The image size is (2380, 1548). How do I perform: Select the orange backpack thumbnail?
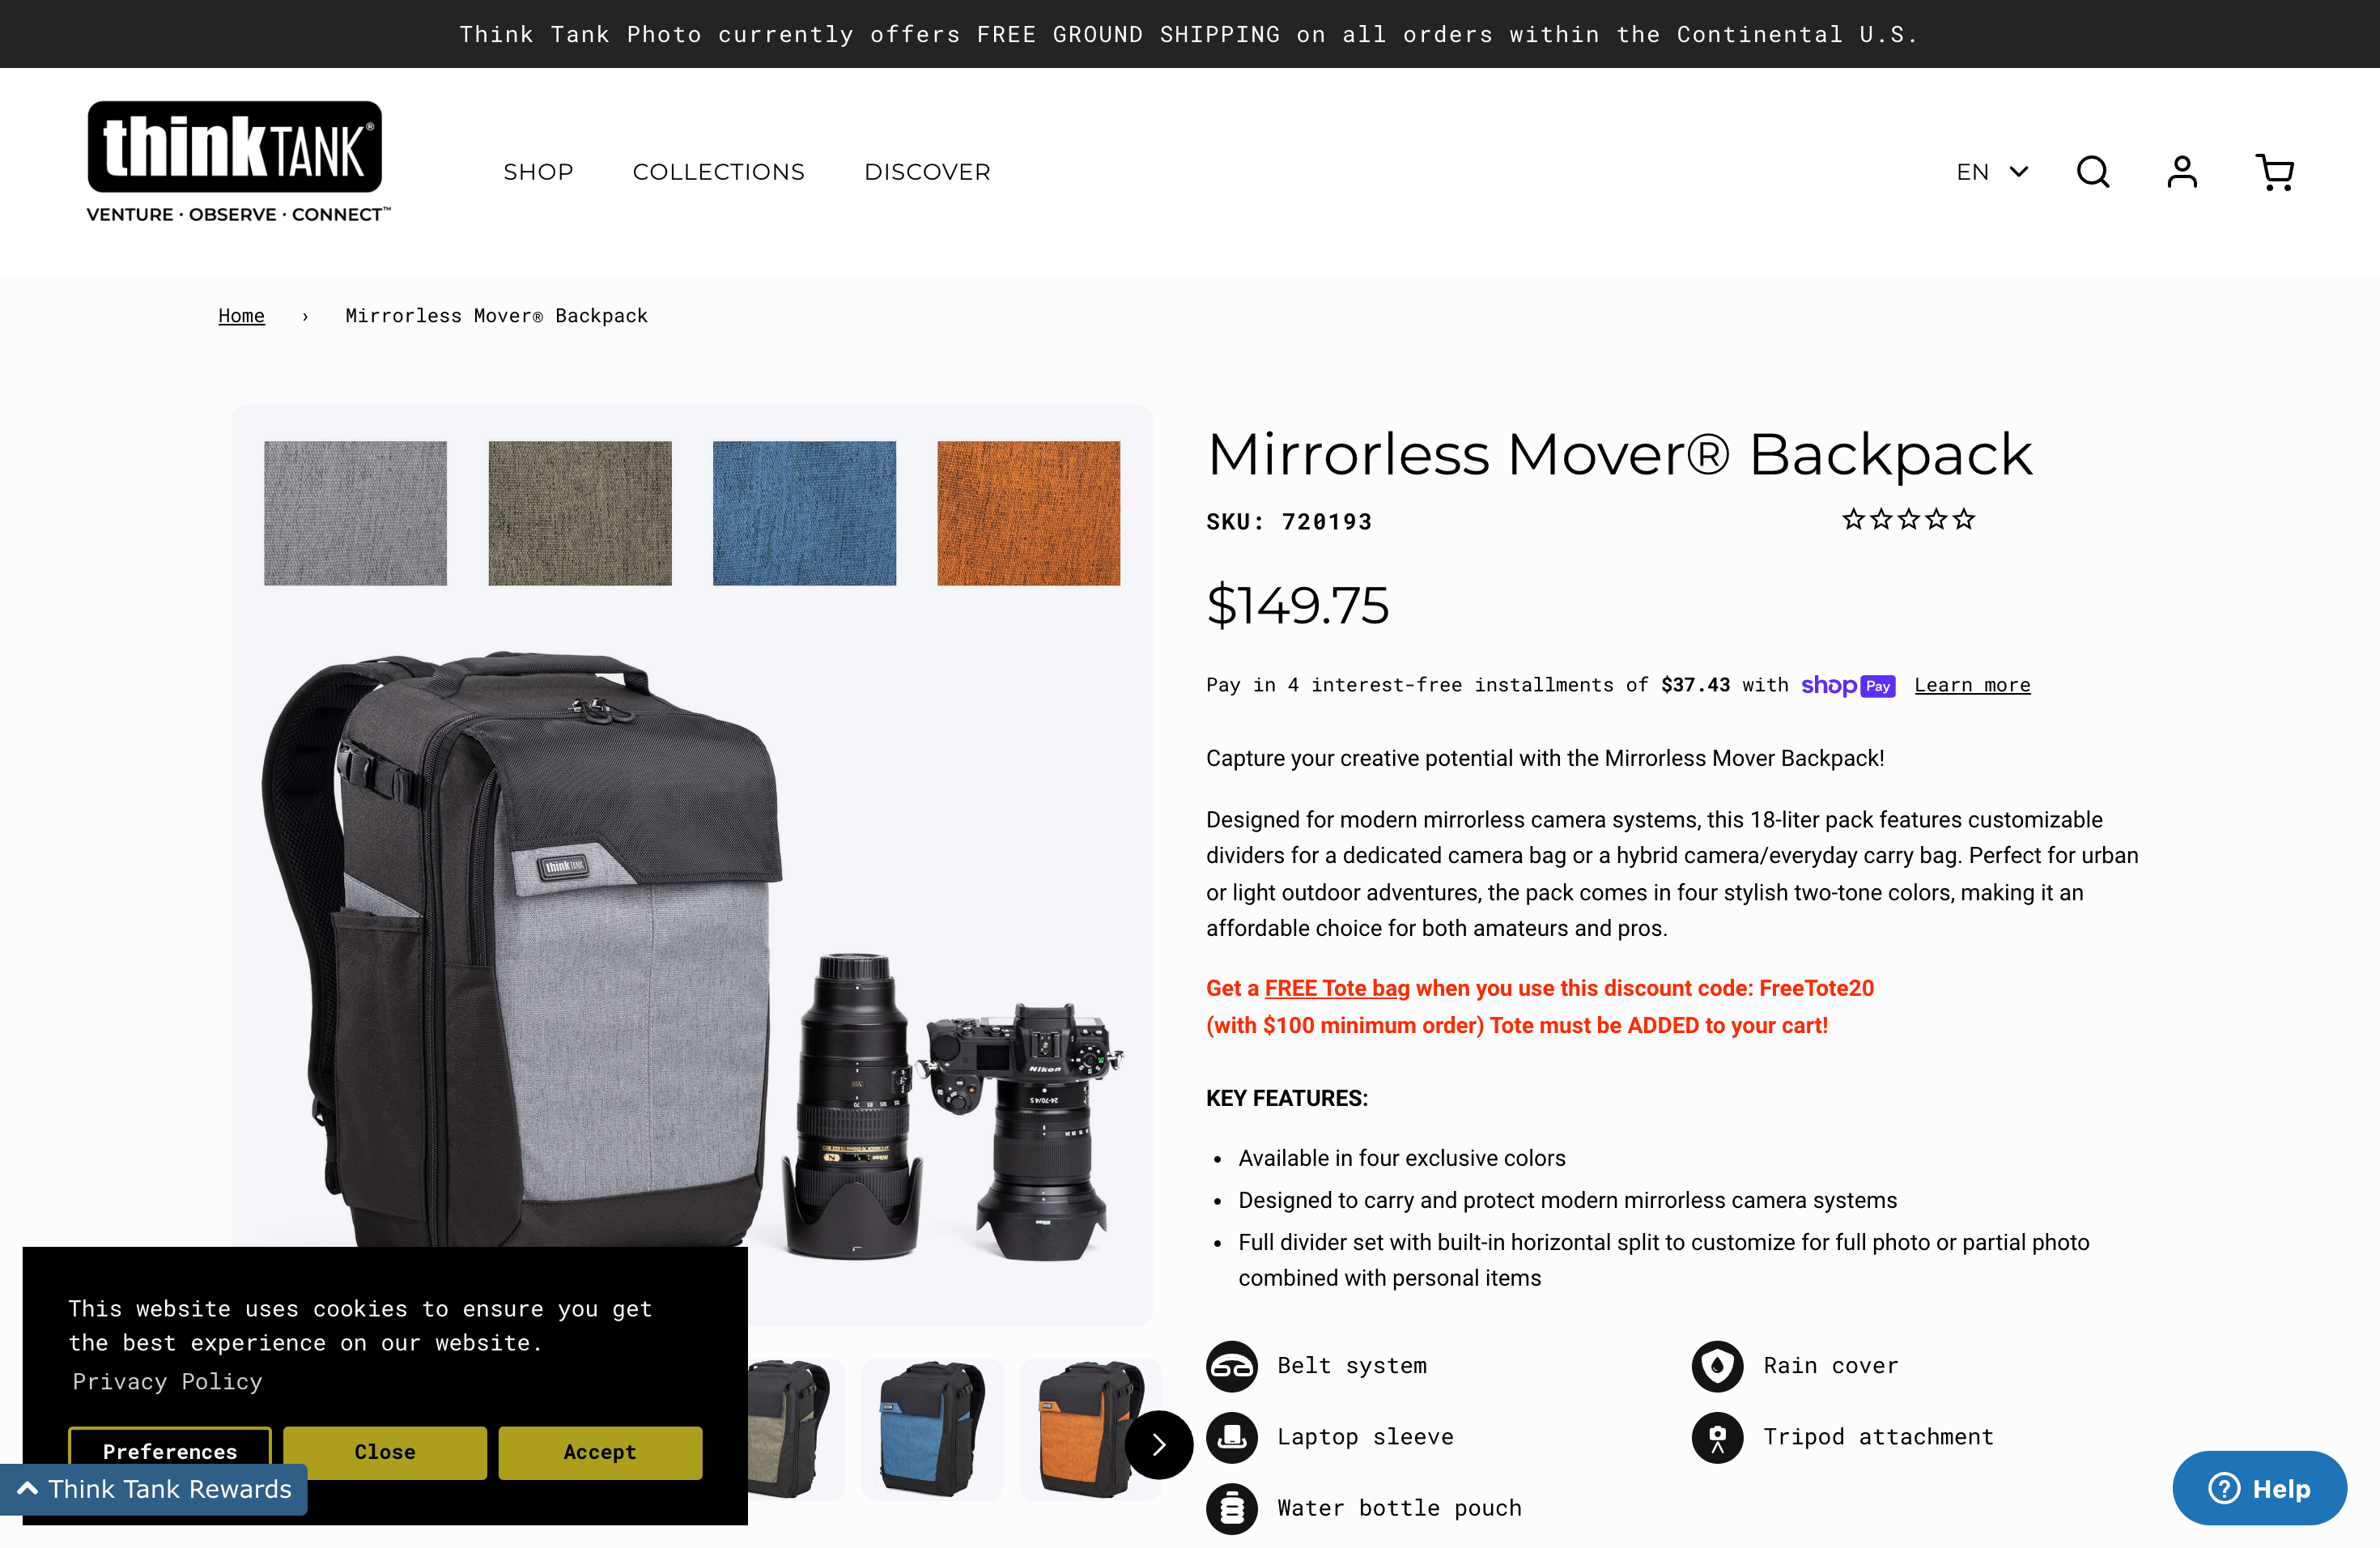1090,1429
